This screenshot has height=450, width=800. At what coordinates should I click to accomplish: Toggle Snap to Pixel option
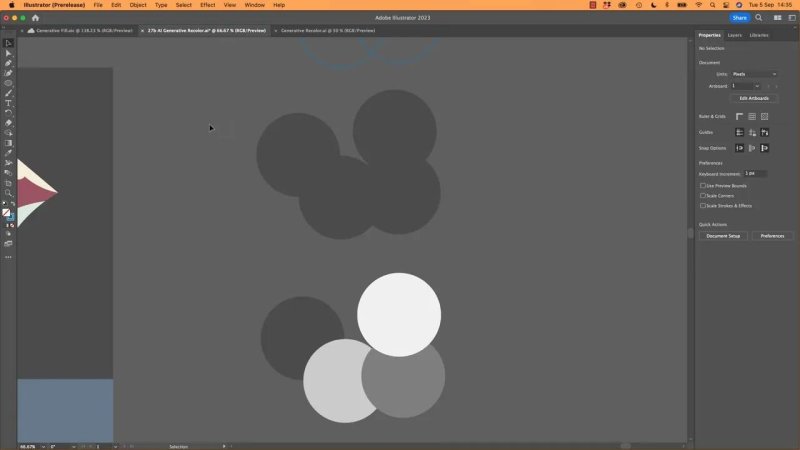pos(752,148)
